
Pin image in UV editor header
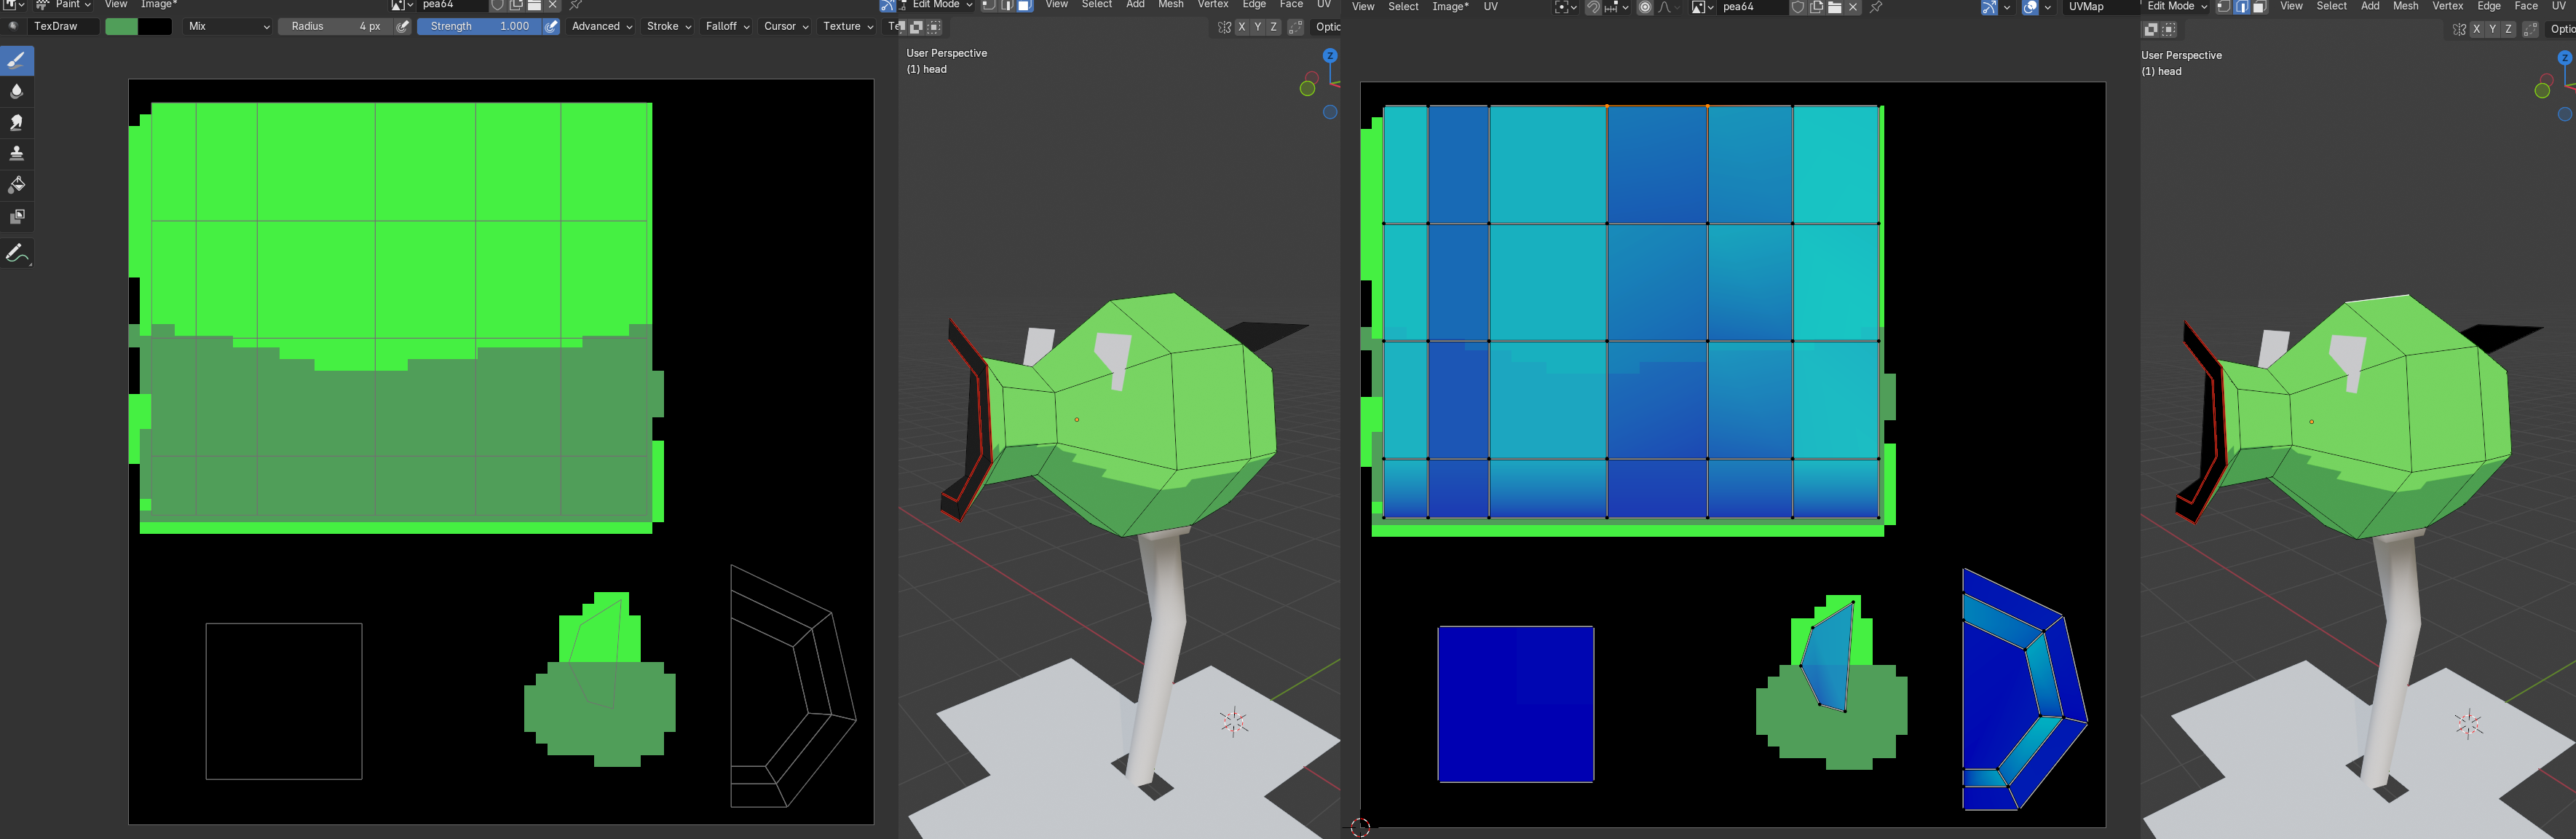pyautogui.click(x=1876, y=7)
